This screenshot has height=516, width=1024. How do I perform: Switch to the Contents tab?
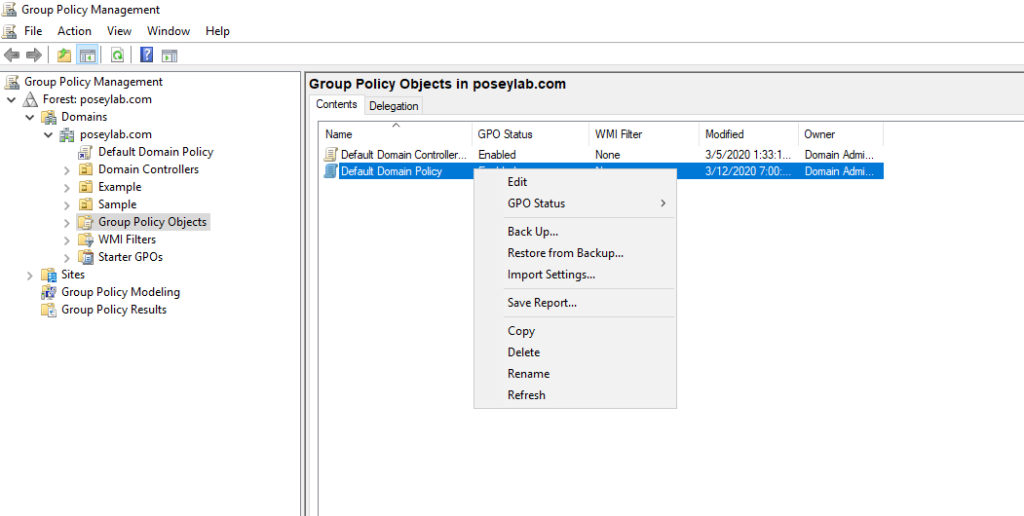[336, 105]
